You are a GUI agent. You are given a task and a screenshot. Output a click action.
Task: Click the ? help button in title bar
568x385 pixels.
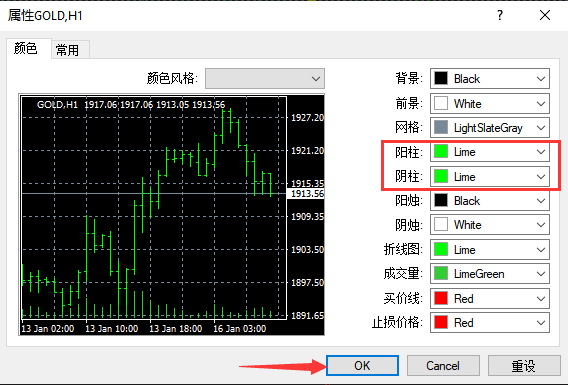pyautogui.click(x=500, y=15)
